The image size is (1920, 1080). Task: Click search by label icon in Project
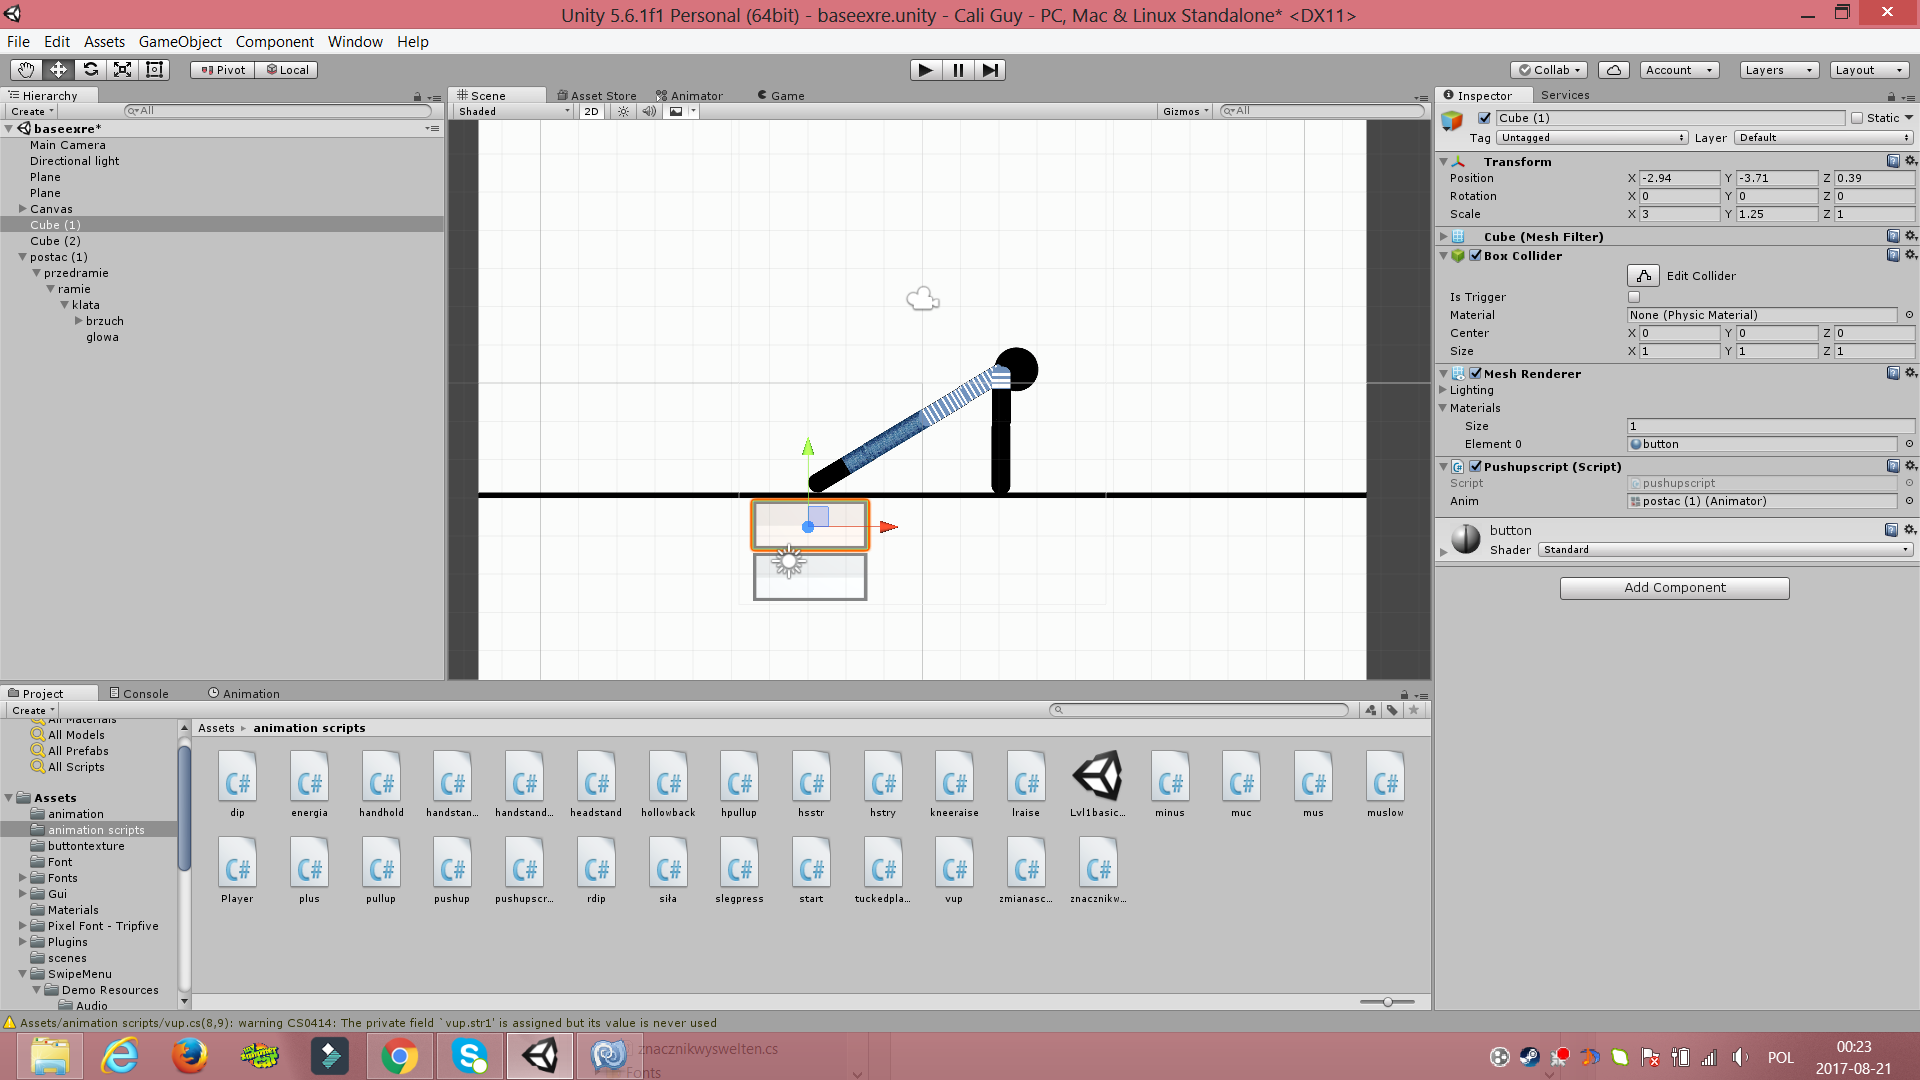(1392, 710)
